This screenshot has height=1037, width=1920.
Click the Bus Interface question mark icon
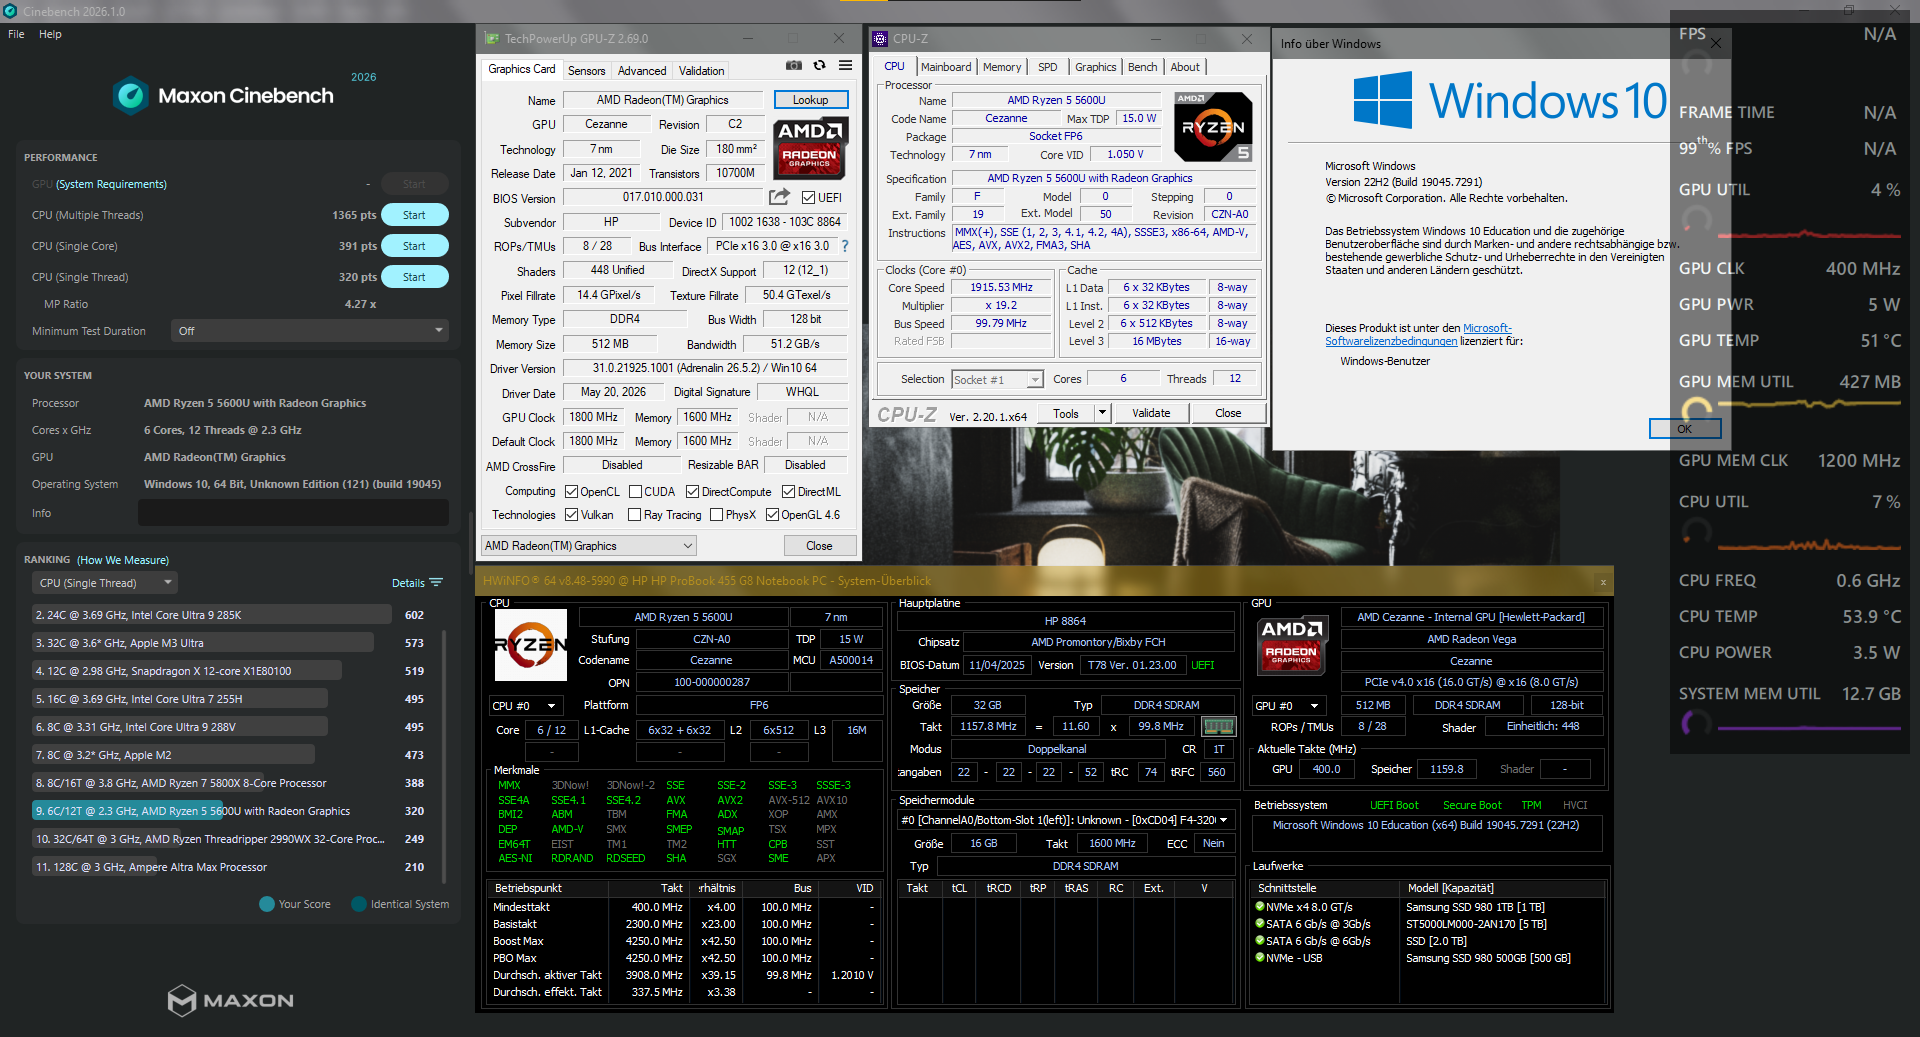[x=845, y=246]
